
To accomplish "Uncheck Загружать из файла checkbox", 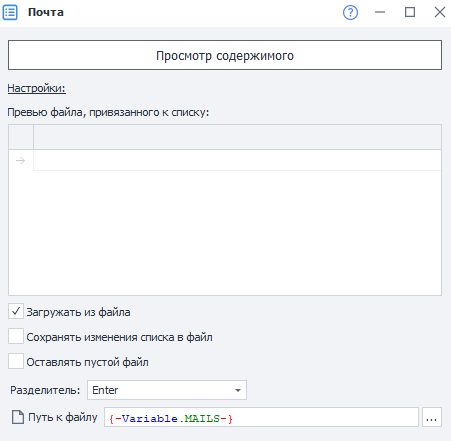I will 16,312.
